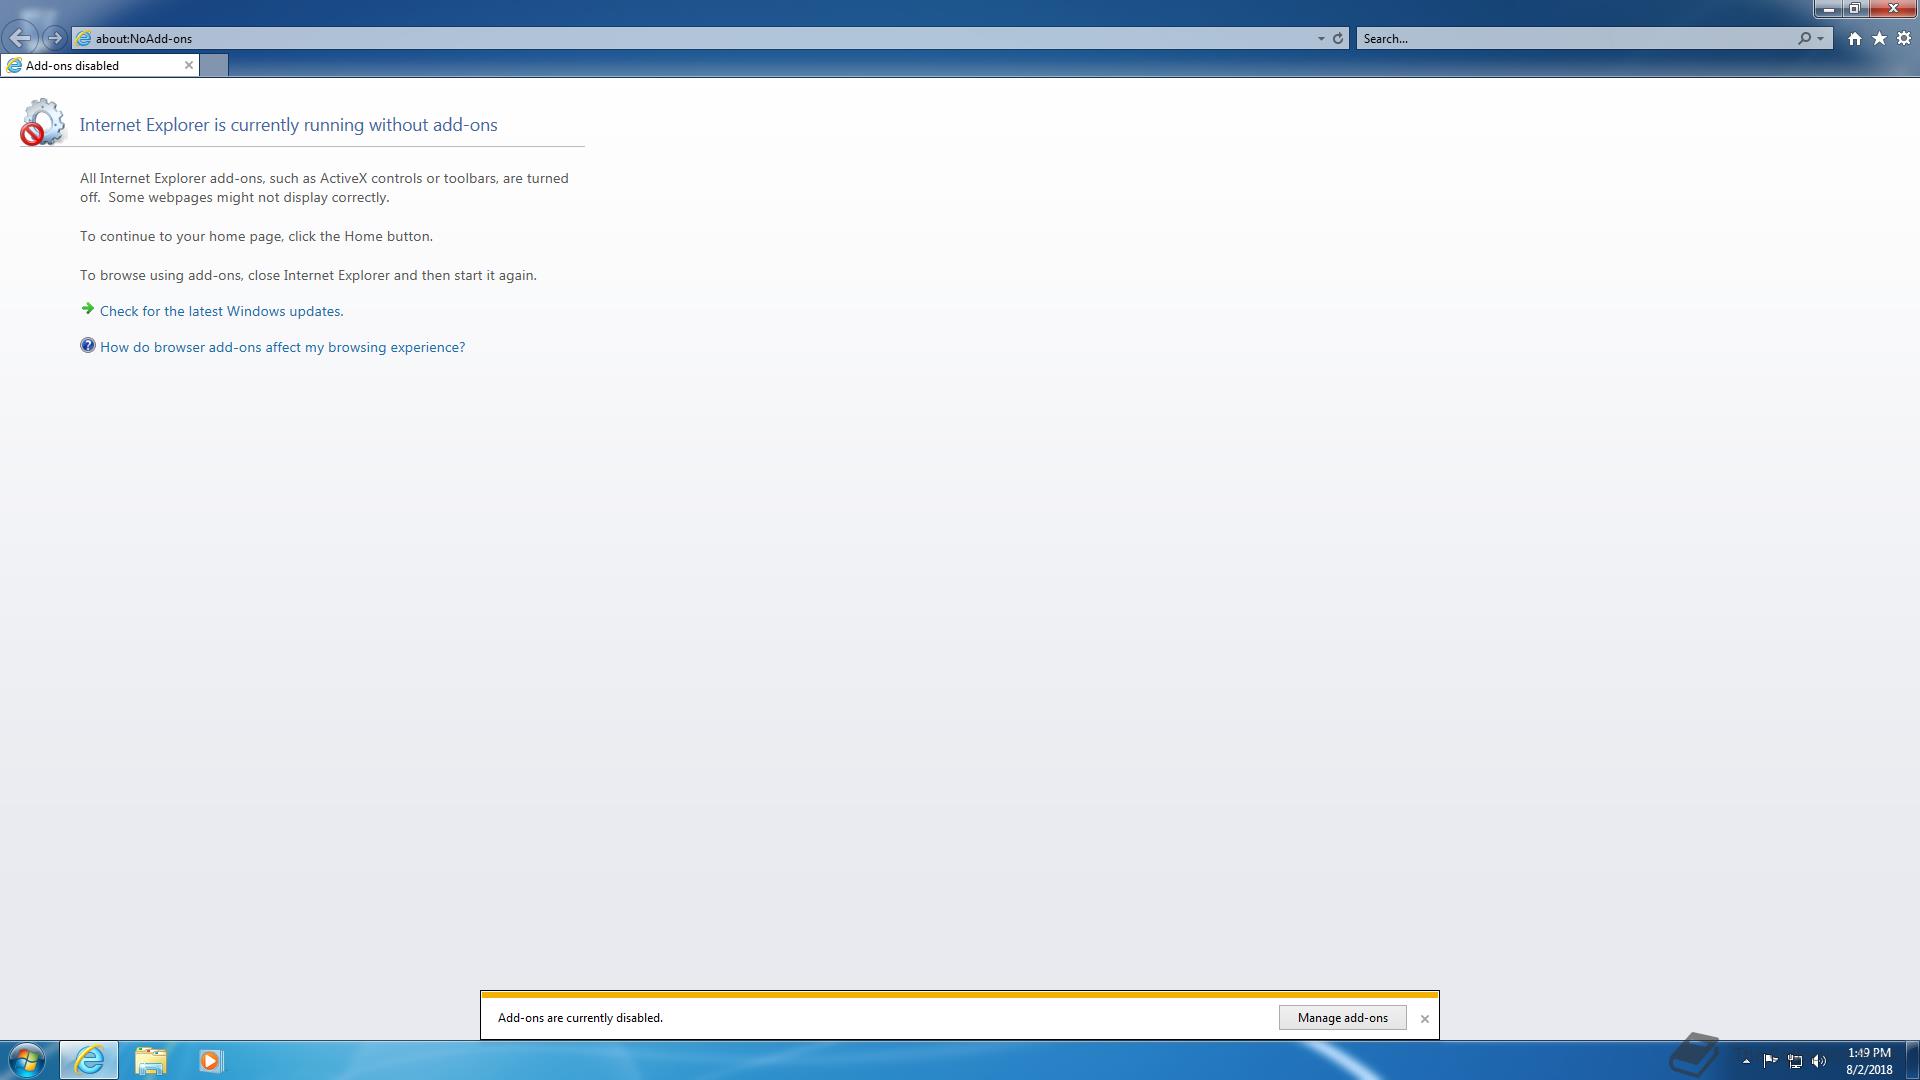The width and height of the screenshot is (1920, 1080).
Task: Click the heading 'Internet Explorer is currently running without add-ons'
Action: (288, 125)
